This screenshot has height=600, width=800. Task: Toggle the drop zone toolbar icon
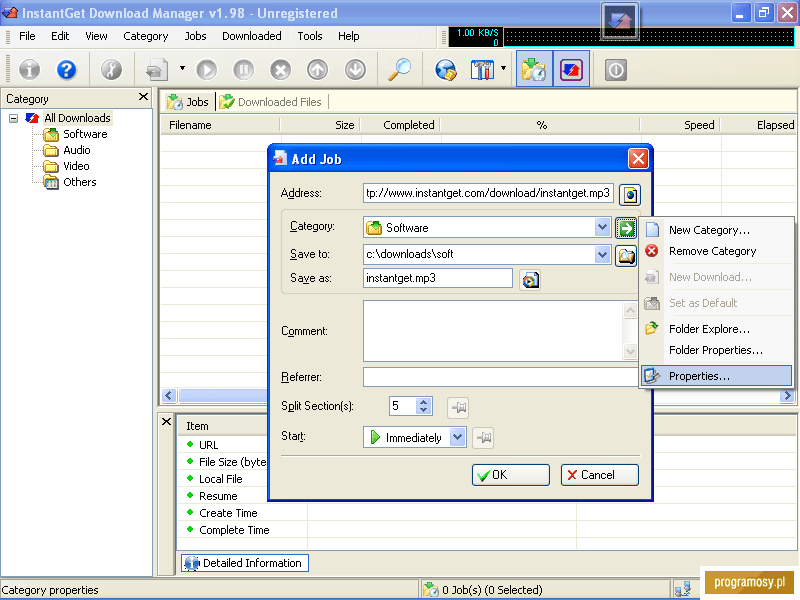(571, 69)
